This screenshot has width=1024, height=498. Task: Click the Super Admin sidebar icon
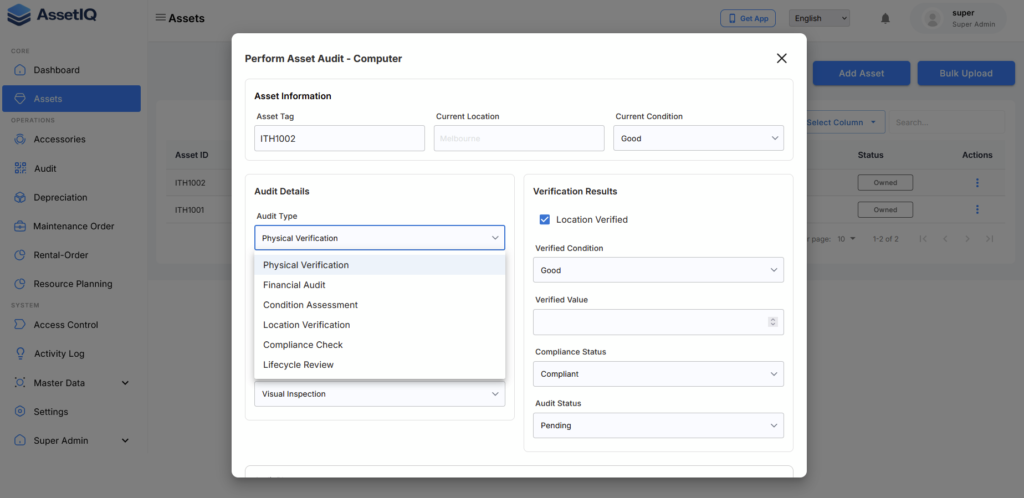coord(20,441)
